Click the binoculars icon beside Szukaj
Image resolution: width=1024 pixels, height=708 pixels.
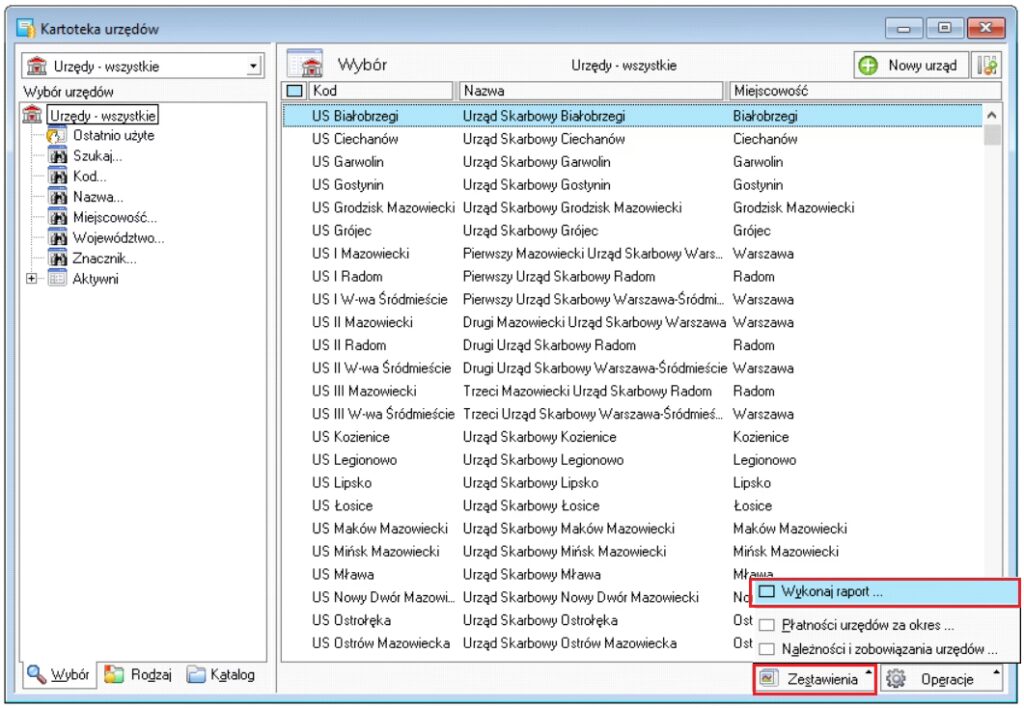58,156
